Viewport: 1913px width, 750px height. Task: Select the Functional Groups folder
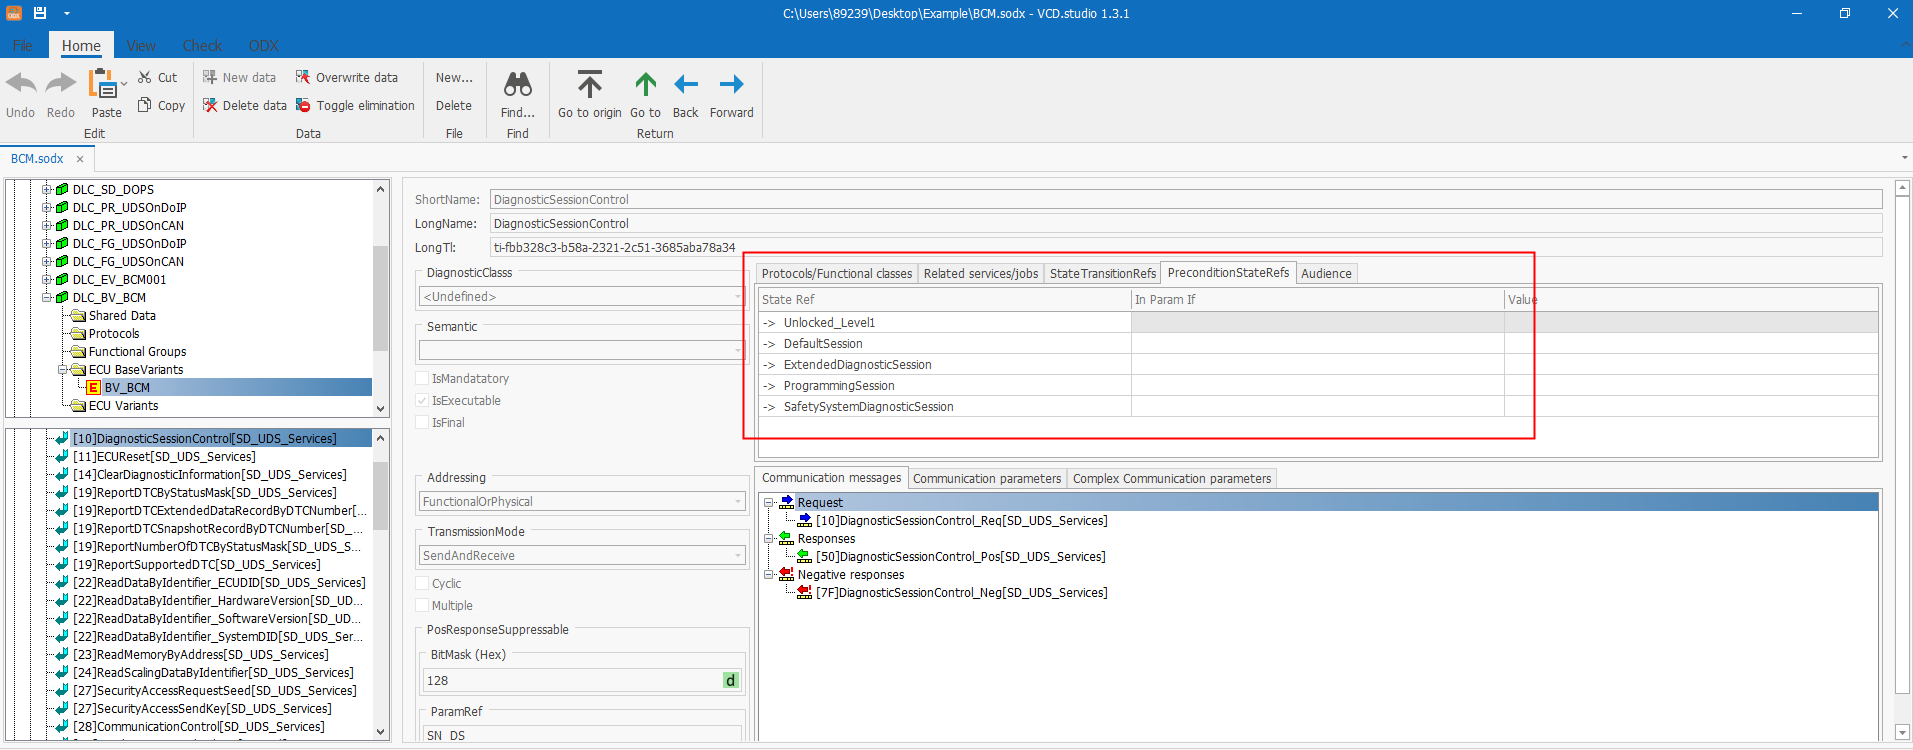pyautogui.click(x=137, y=352)
